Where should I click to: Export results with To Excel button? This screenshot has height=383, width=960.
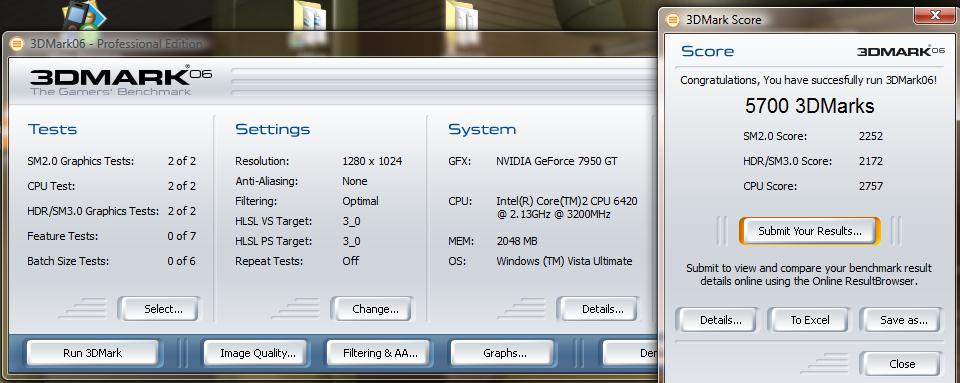click(x=808, y=320)
